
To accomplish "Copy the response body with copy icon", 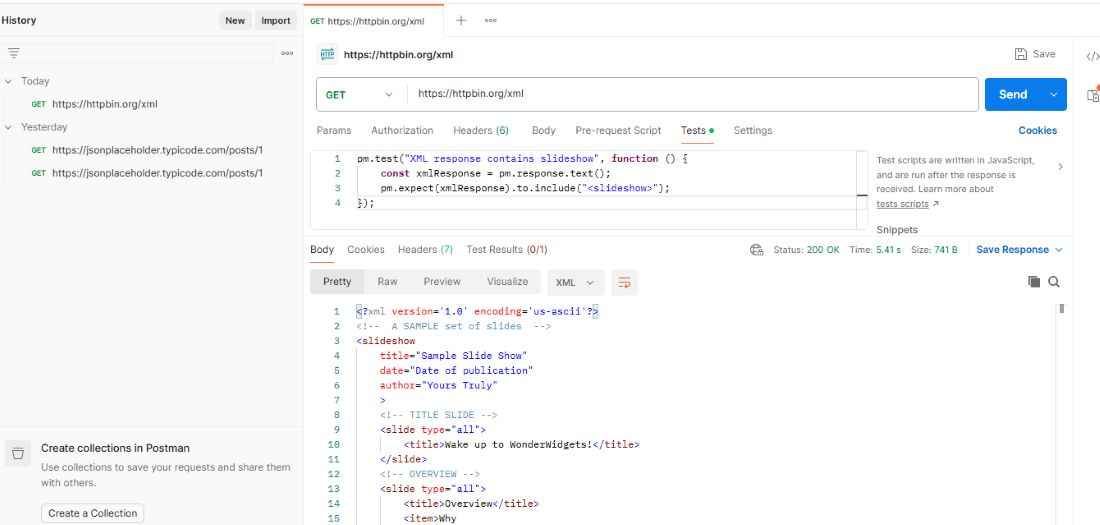I will pyautogui.click(x=1034, y=281).
